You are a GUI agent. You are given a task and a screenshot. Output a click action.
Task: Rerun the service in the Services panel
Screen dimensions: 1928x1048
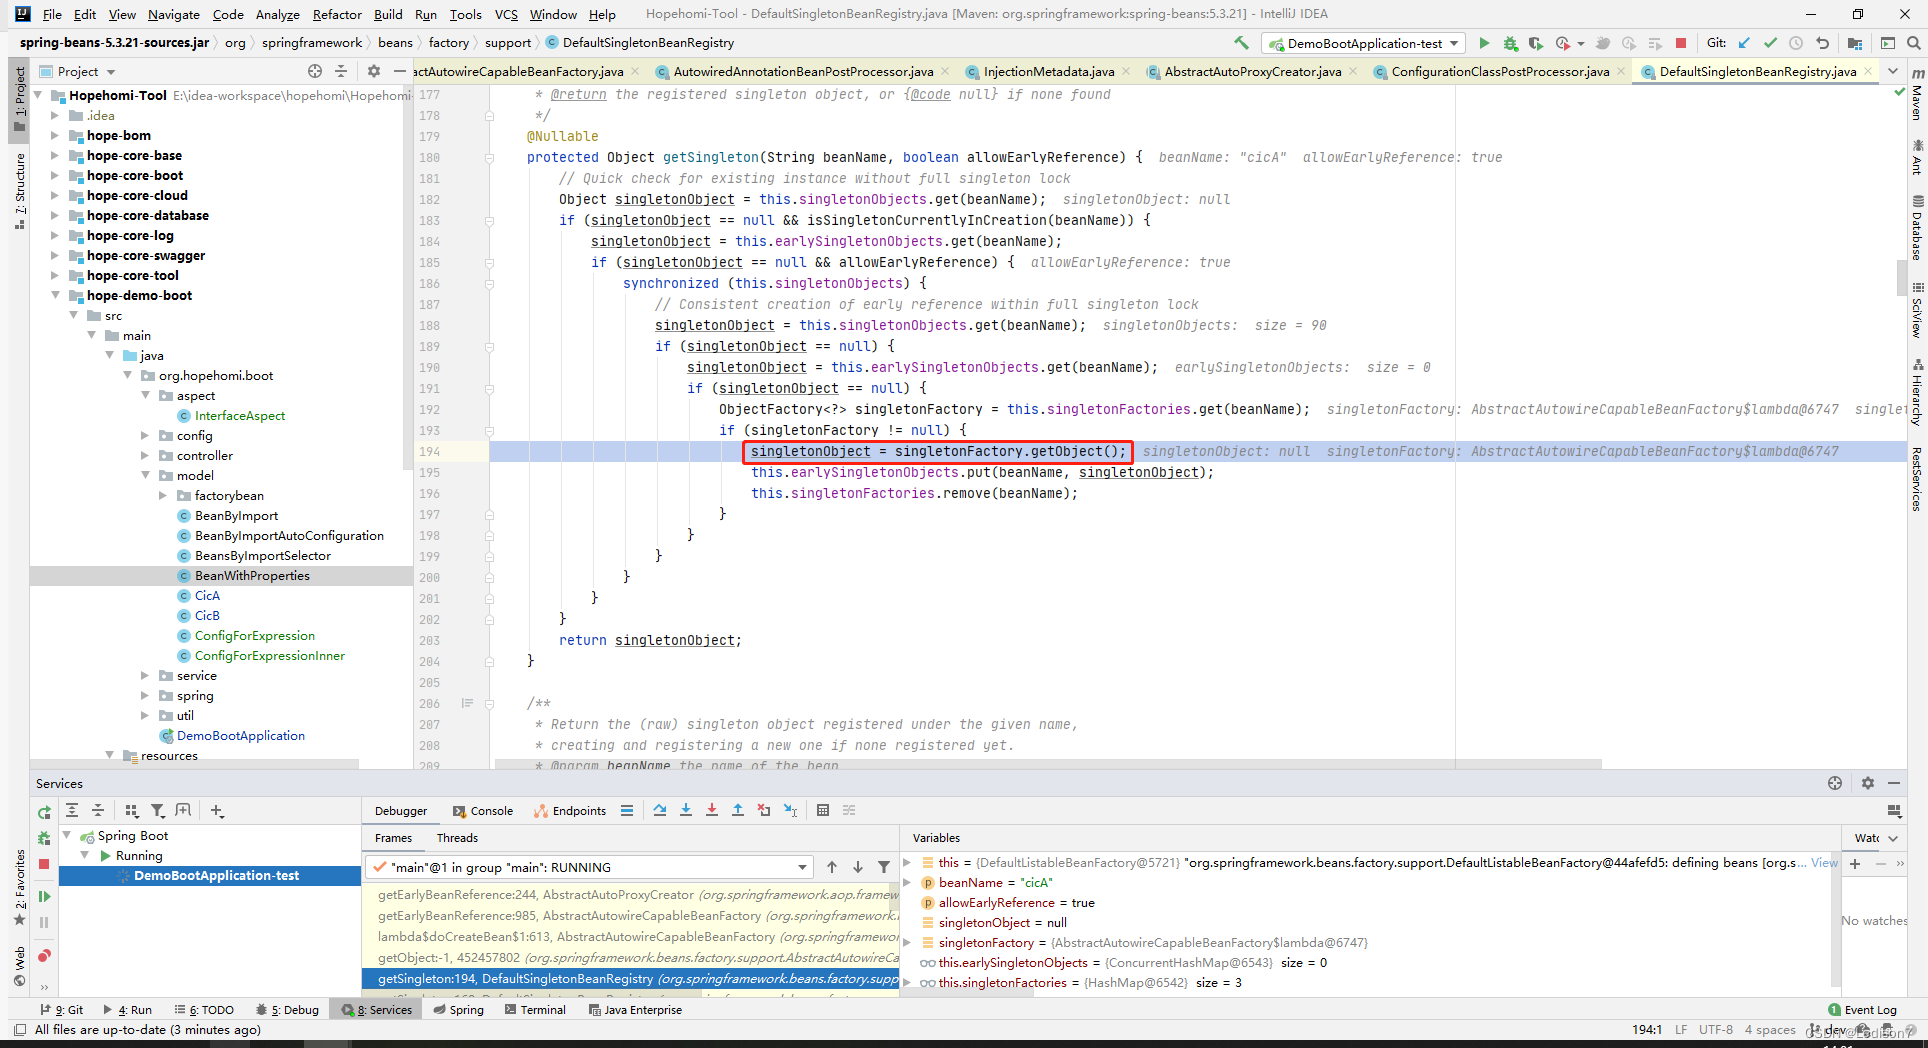coord(44,812)
